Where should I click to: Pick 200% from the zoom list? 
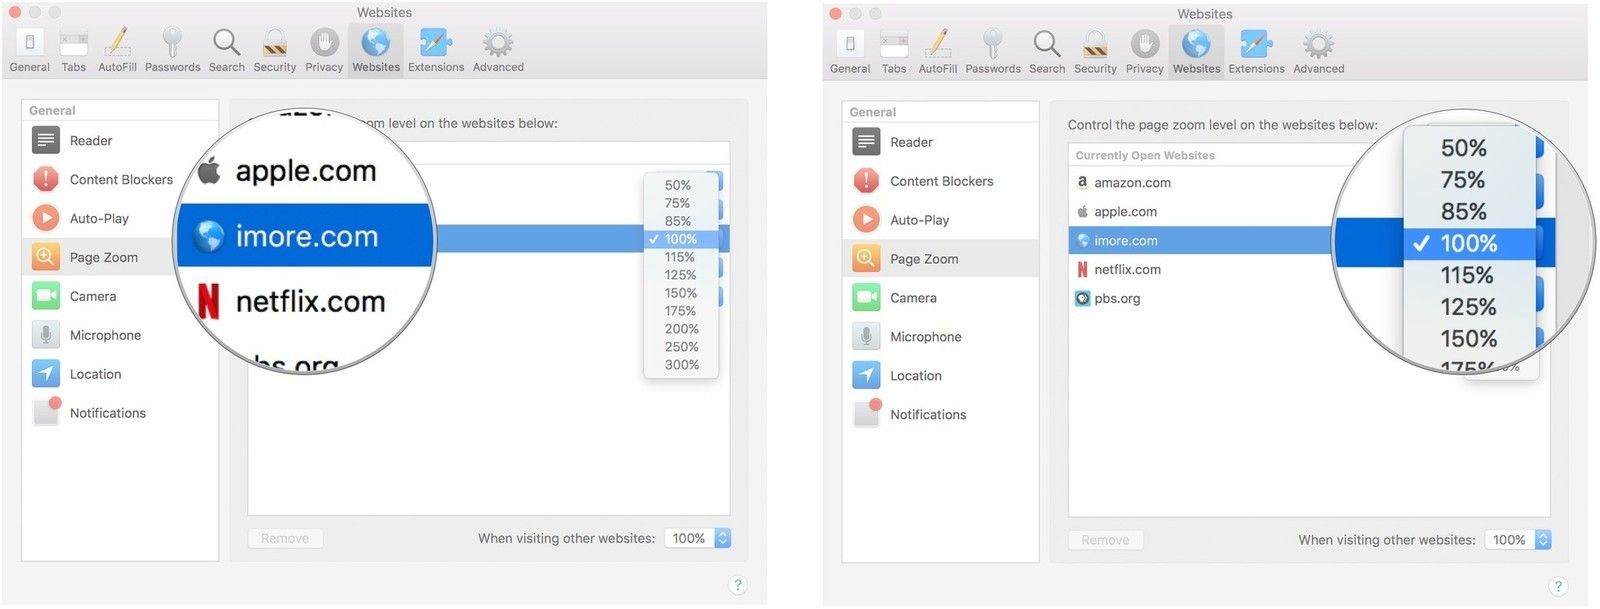(681, 329)
